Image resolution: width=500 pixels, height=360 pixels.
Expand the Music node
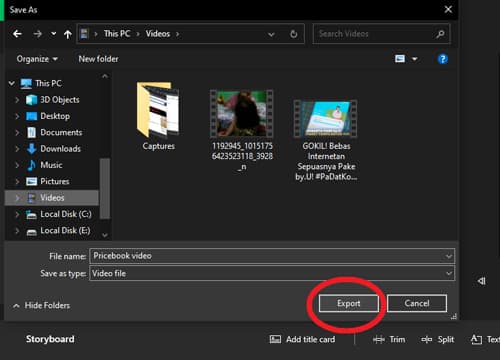[17, 165]
